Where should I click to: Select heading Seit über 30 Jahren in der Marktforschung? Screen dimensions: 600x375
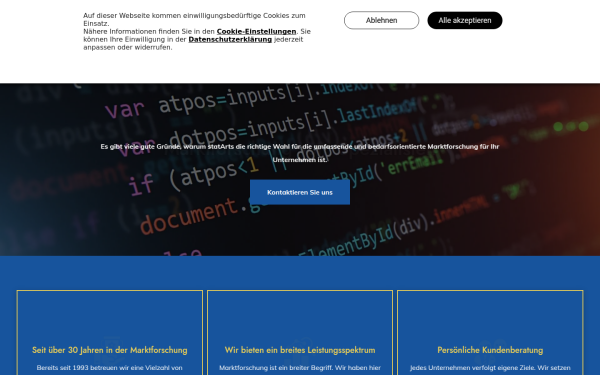110,350
